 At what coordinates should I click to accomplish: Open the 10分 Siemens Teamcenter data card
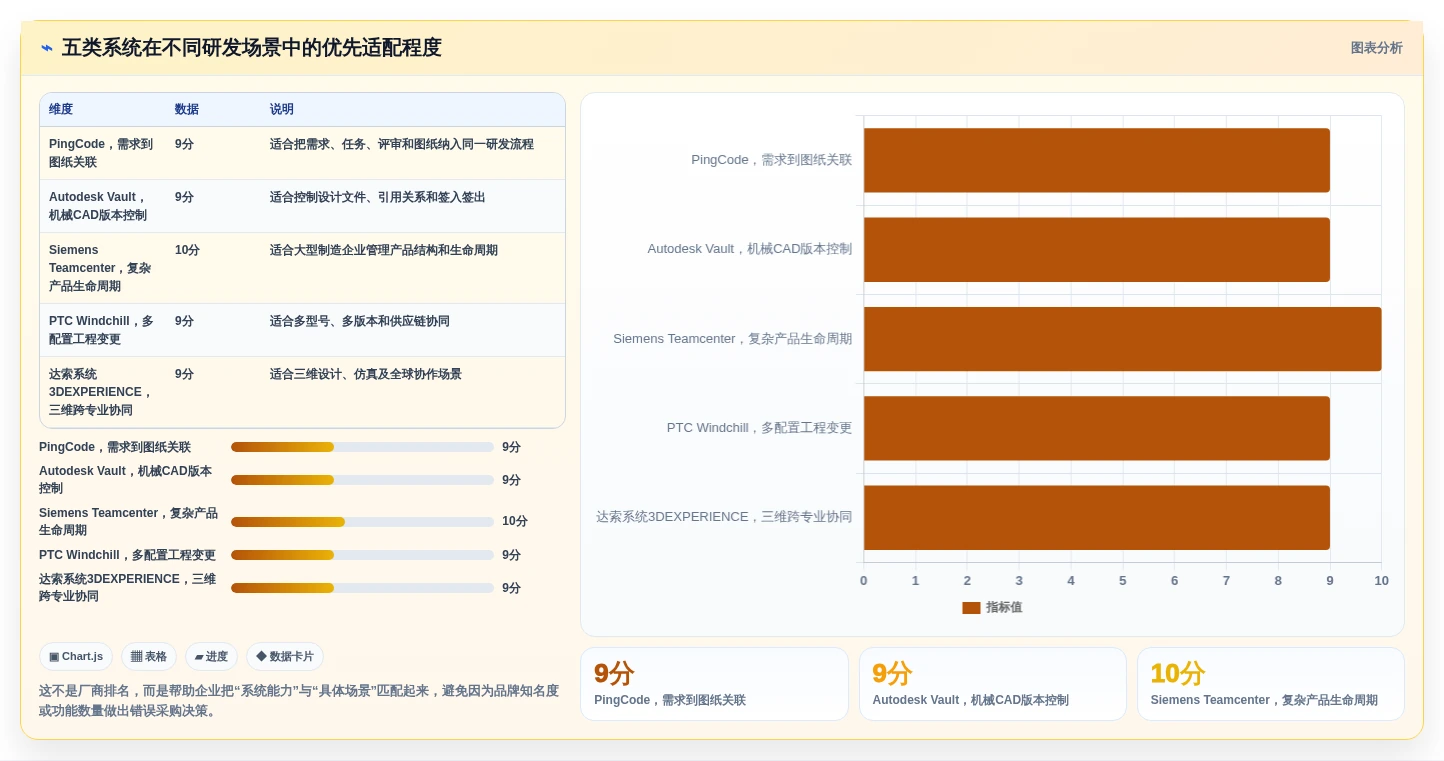click(1270, 684)
